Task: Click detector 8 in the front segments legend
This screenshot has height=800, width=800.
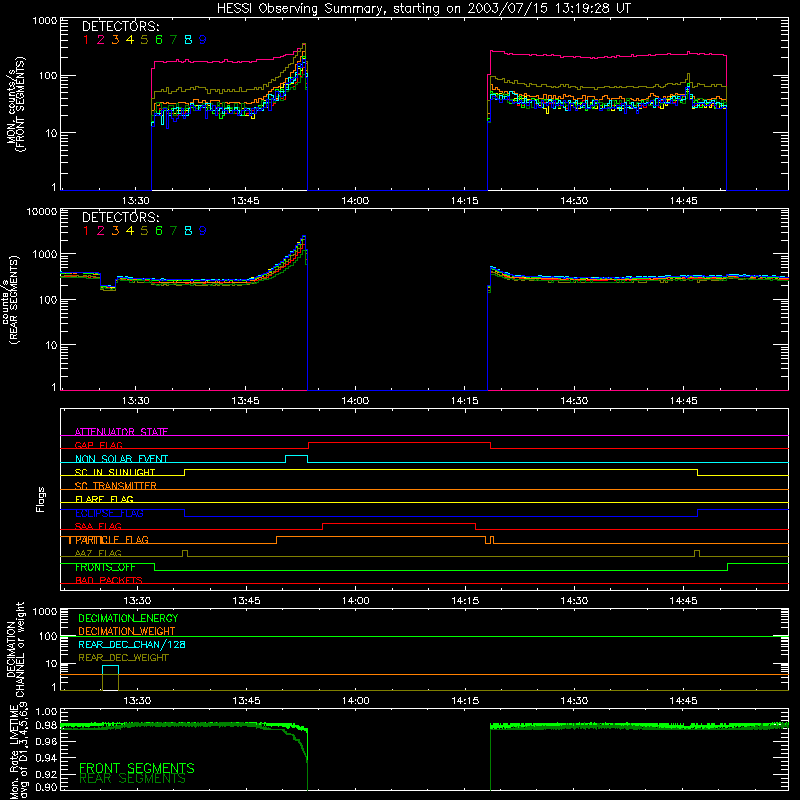Action: pos(188,40)
